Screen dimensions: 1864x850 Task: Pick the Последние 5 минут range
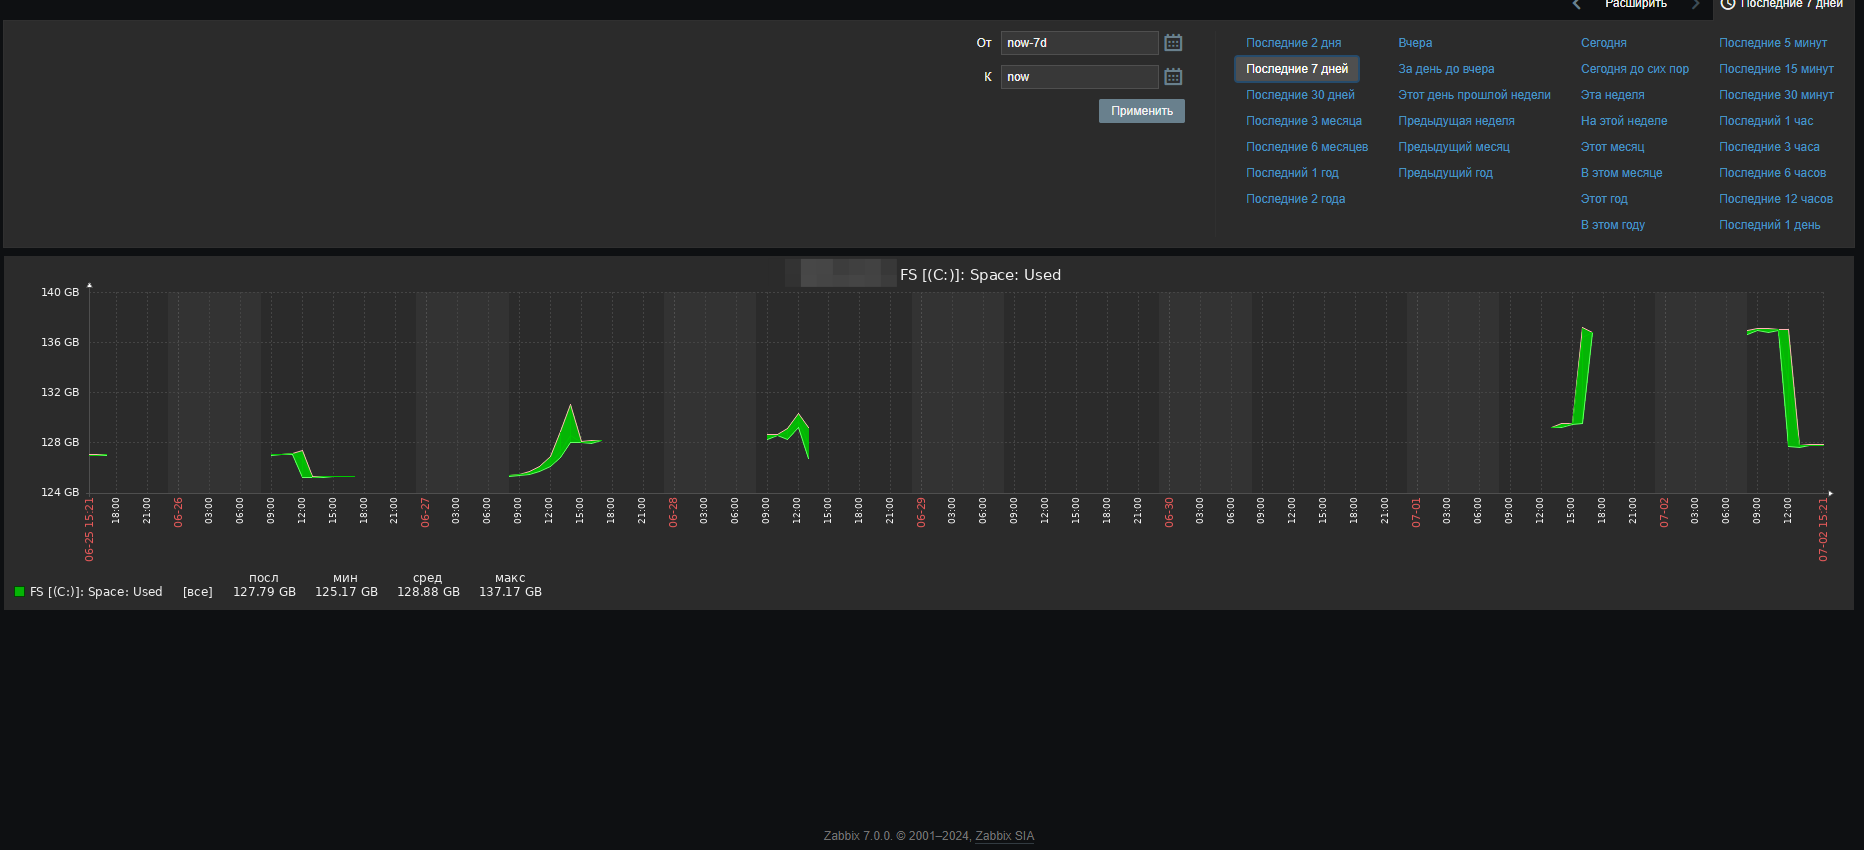(1772, 43)
